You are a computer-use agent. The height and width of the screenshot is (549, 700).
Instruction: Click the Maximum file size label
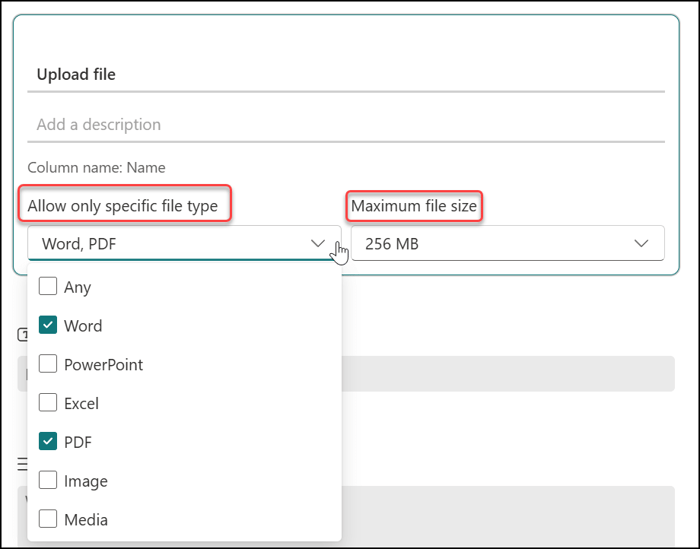414,206
